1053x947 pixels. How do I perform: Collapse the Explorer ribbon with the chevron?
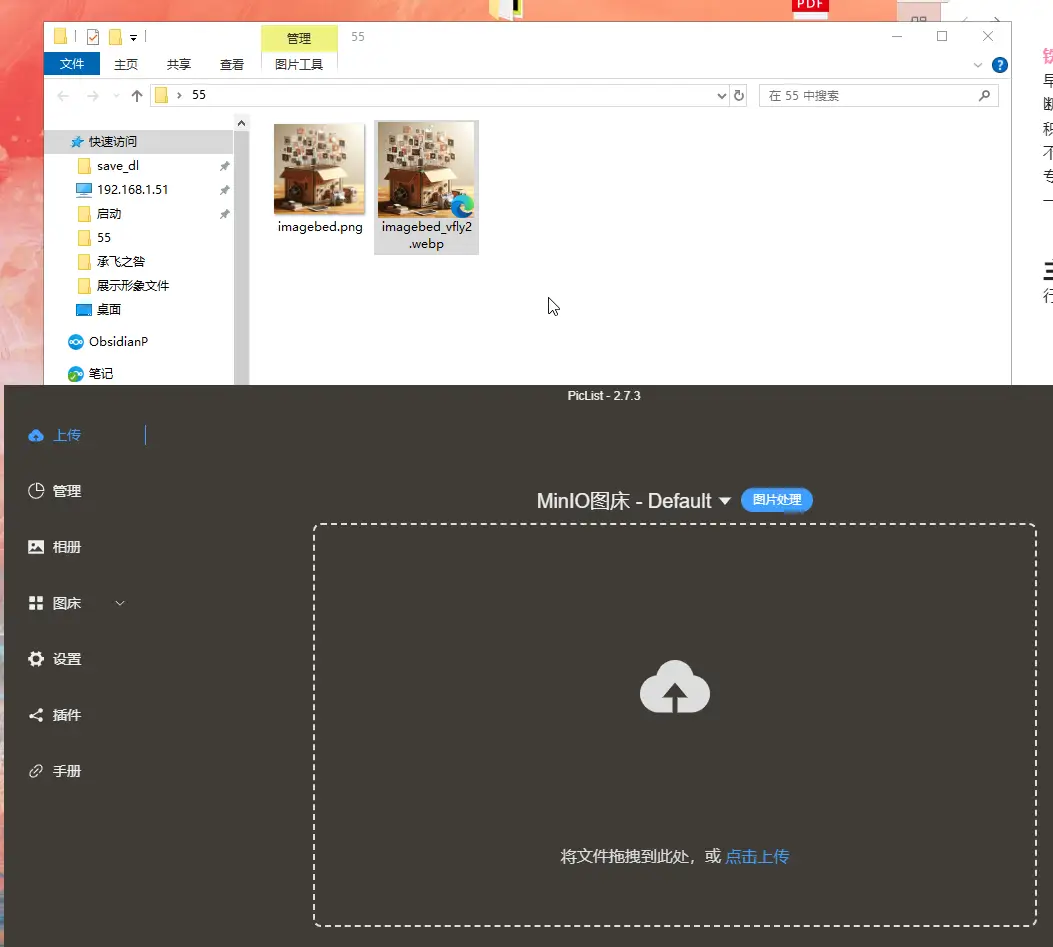[x=978, y=65]
